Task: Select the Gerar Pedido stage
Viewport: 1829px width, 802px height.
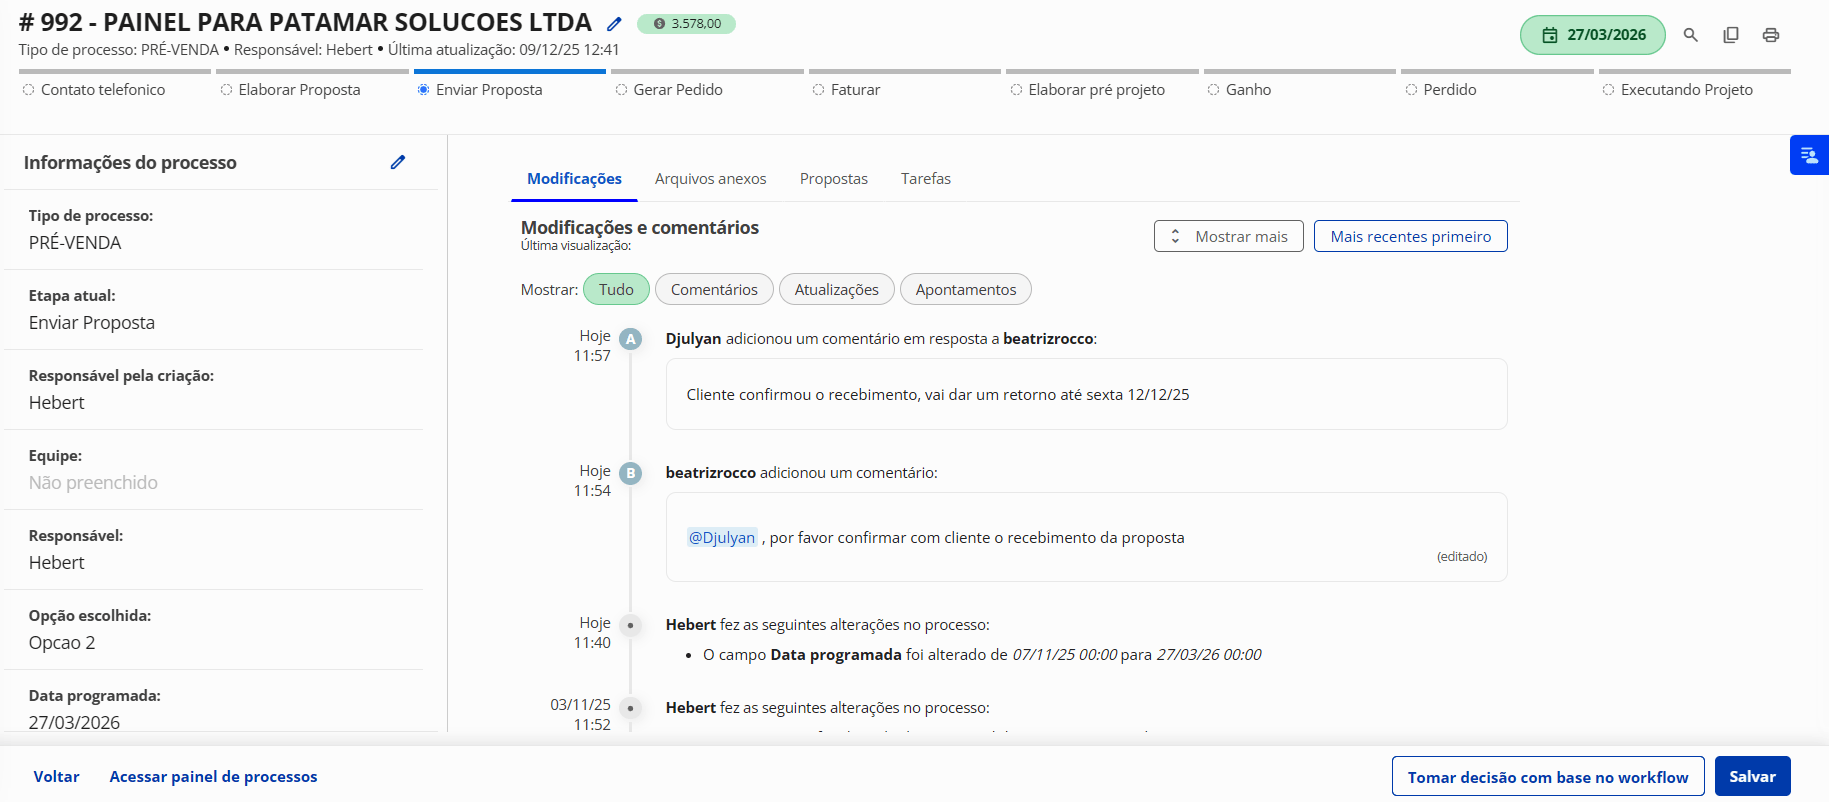Action: tap(677, 90)
